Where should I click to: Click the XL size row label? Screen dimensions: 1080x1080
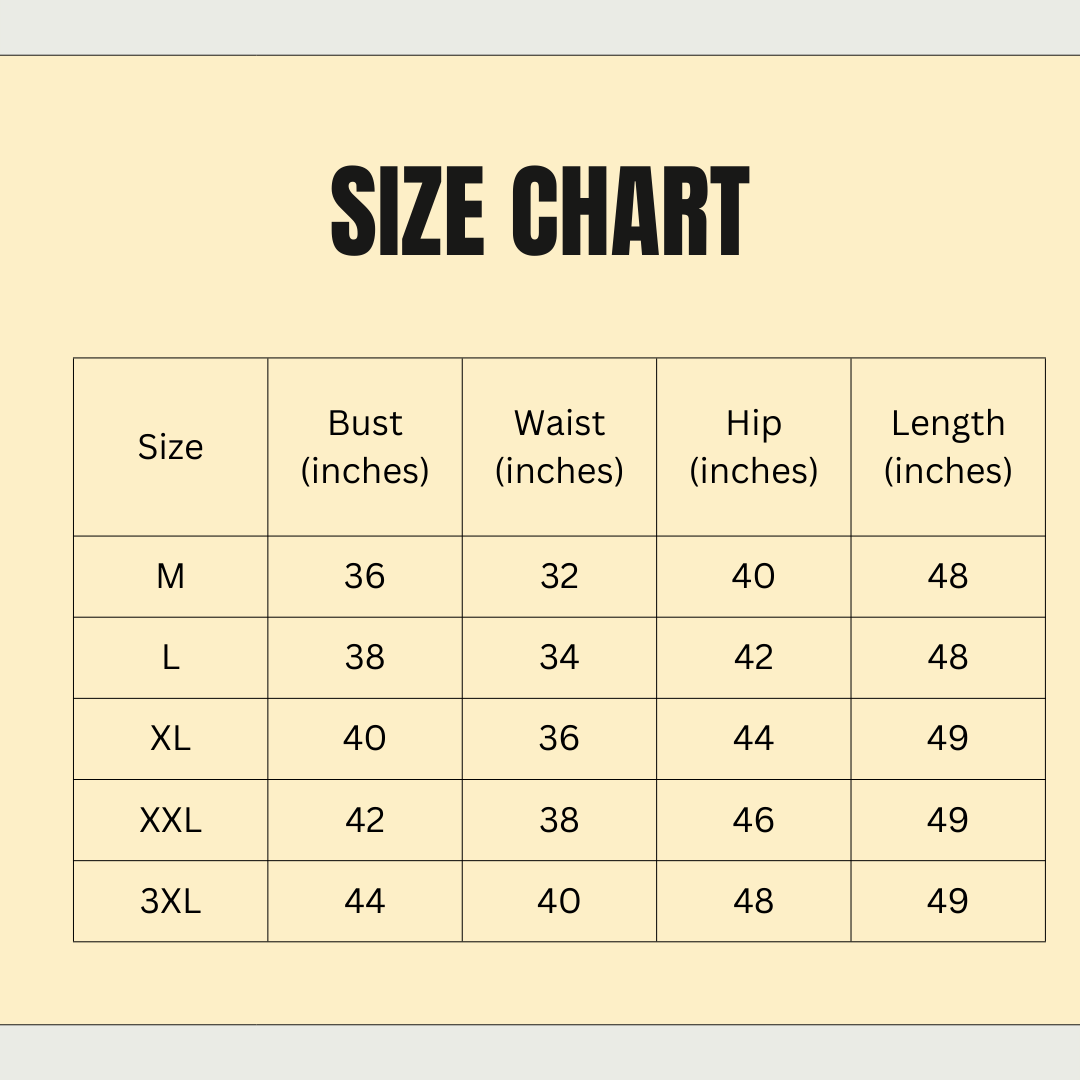170,739
